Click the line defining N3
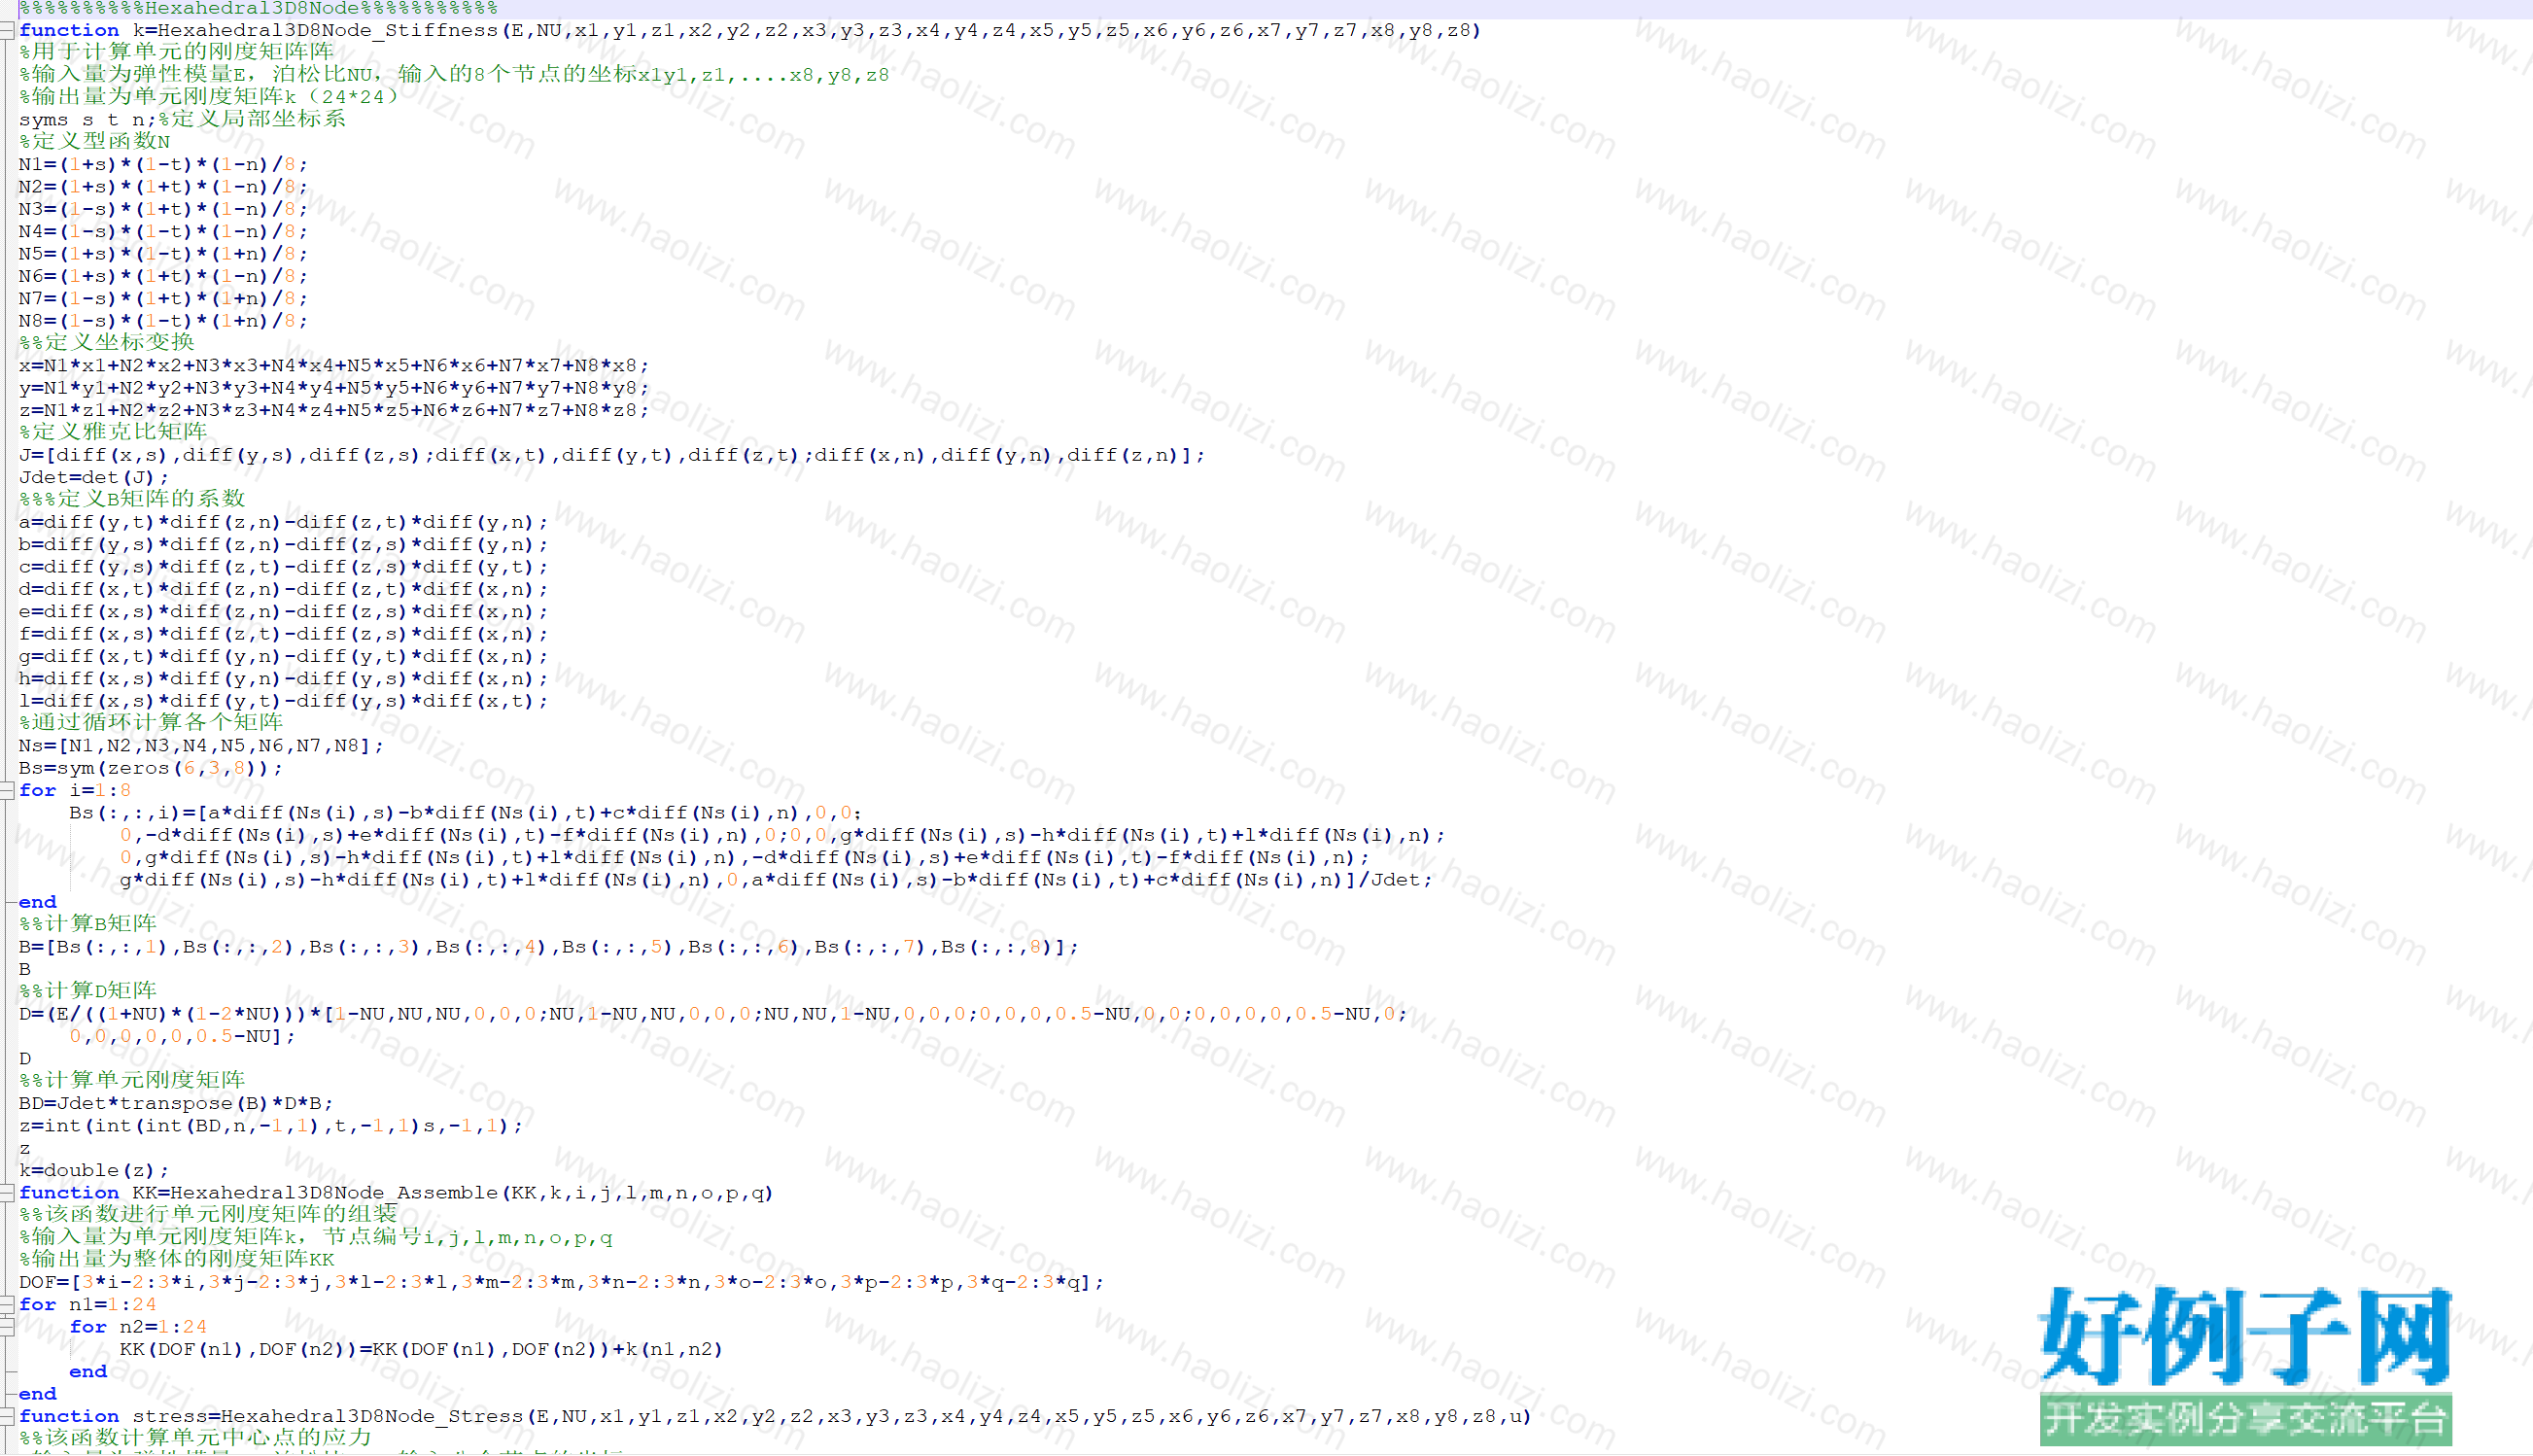The height and width of the screenshot is (1456, 2533). click(163, 209)
